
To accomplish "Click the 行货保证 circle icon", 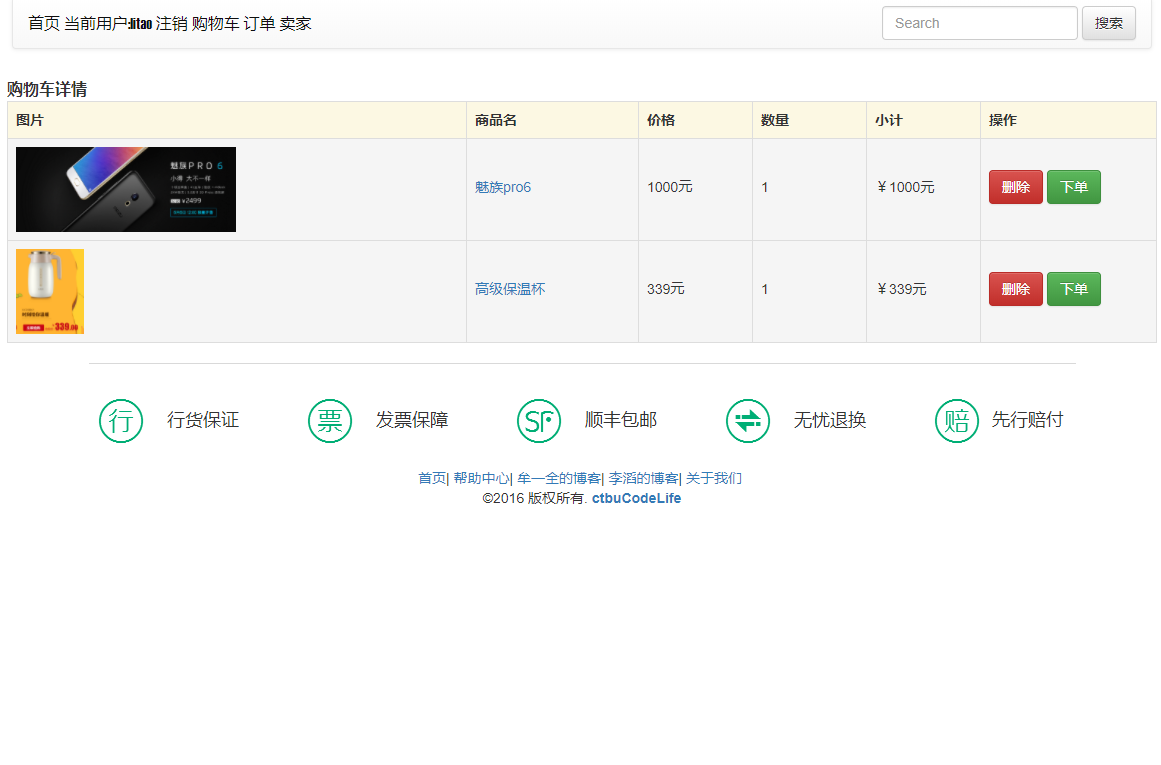I will click(121, 421).
